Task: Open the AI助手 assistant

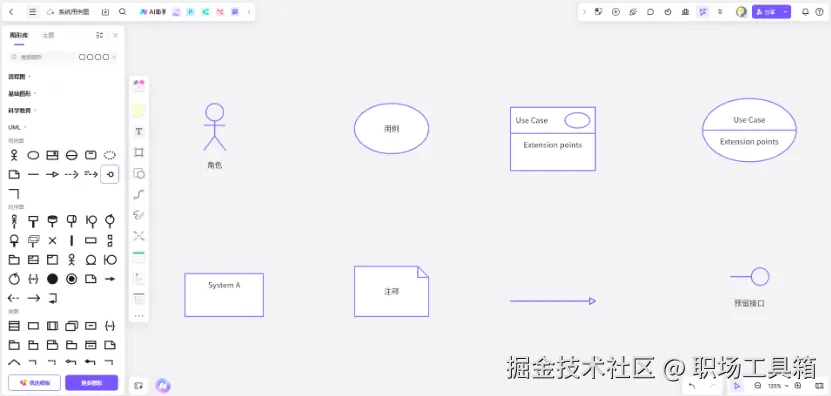Action: 153,12
